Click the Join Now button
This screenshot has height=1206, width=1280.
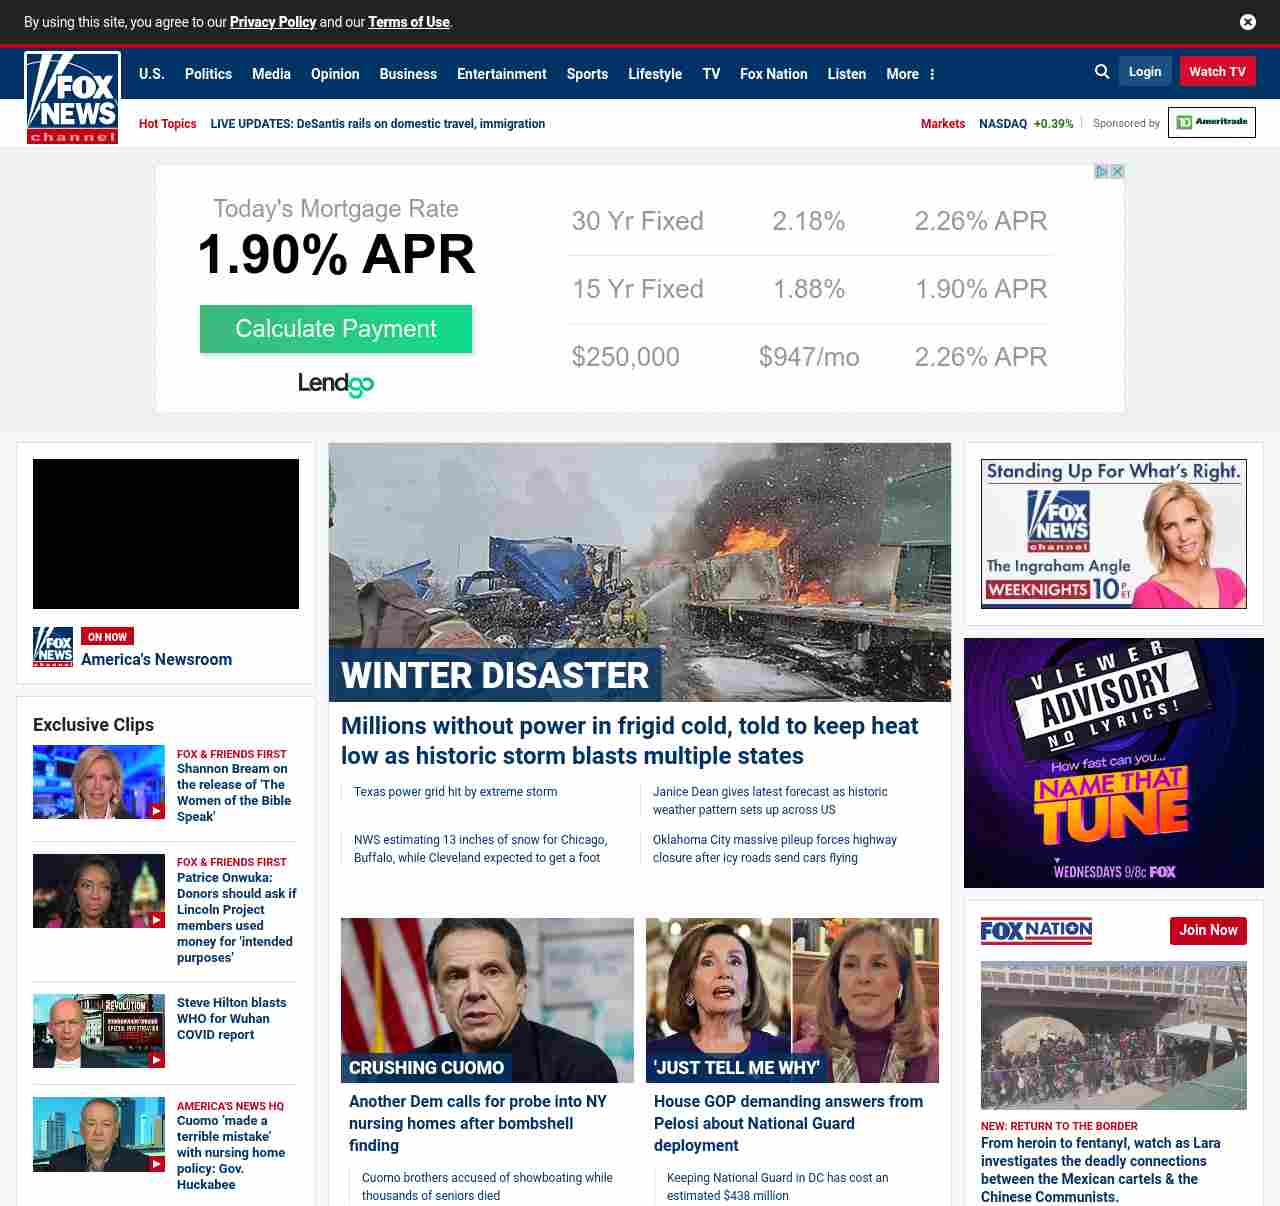[1207, 931]
